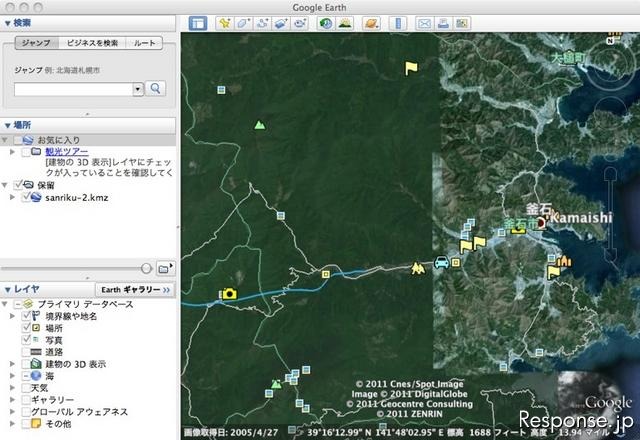Expand the sanriku-2.kmz tree arrow
640x440 pixels.
[12, 197]
